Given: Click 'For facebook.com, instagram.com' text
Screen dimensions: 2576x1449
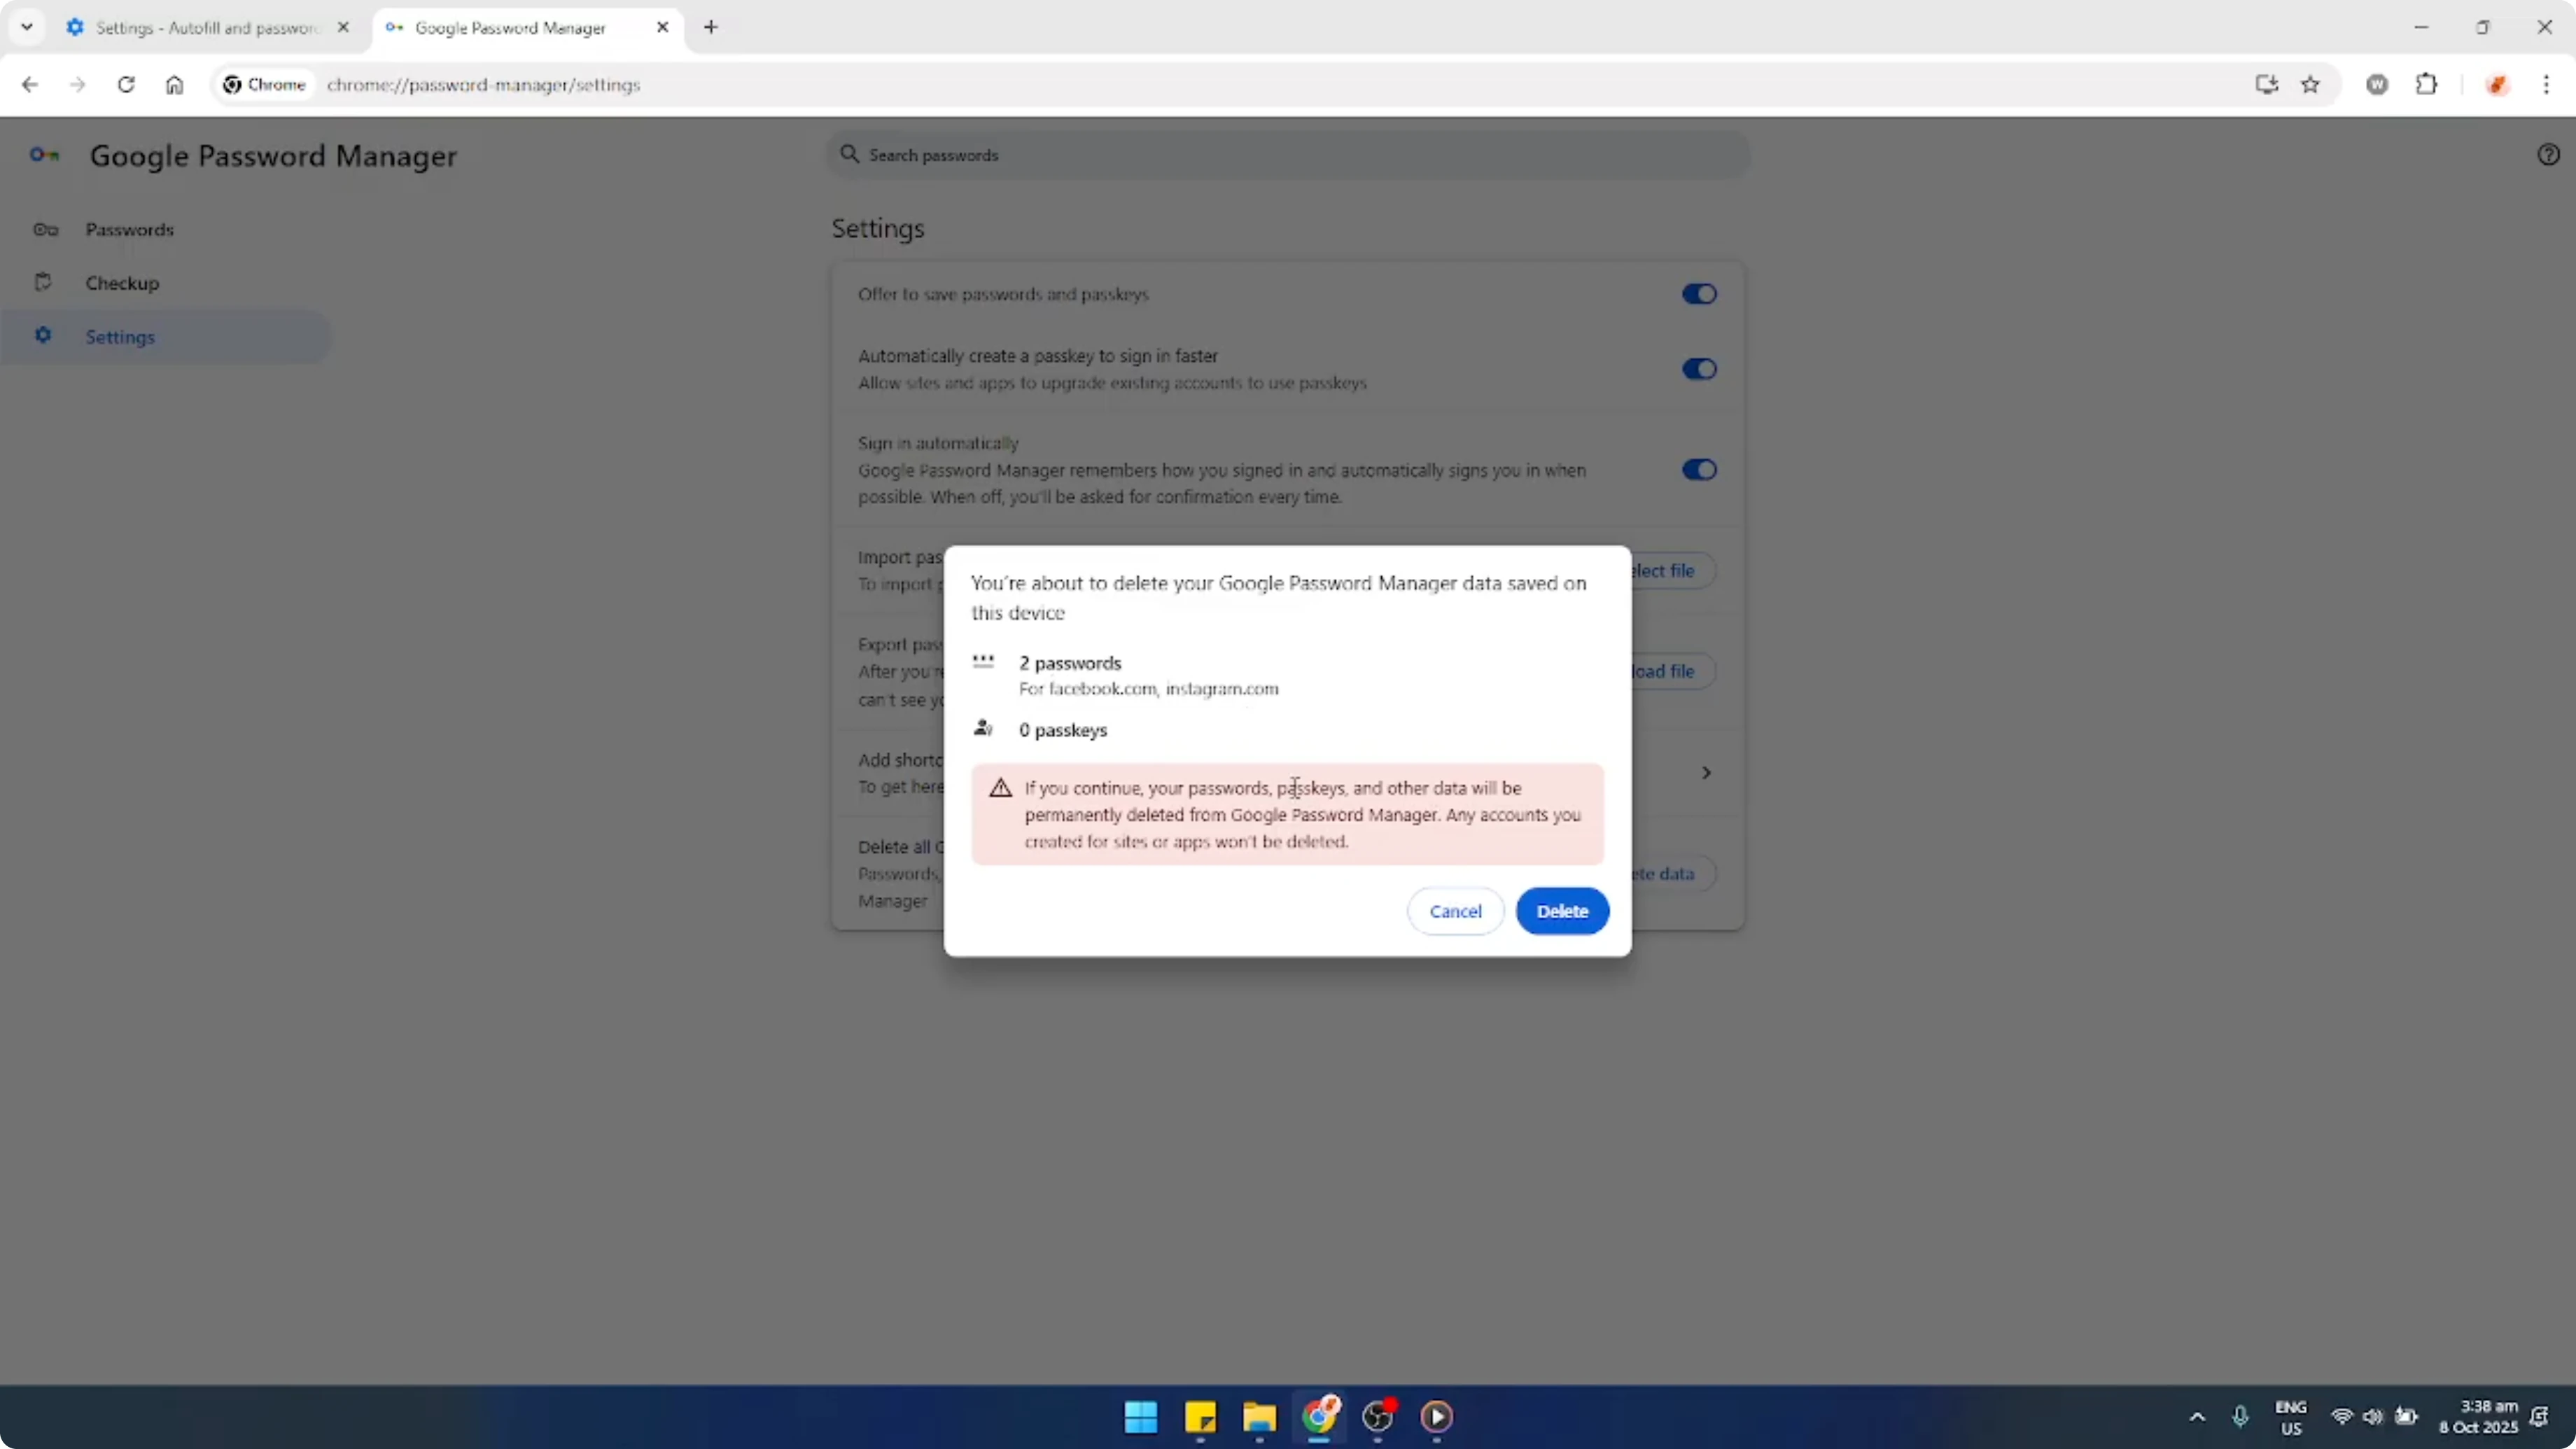Looking at the screenshot, I should [x=1148, y=689].
